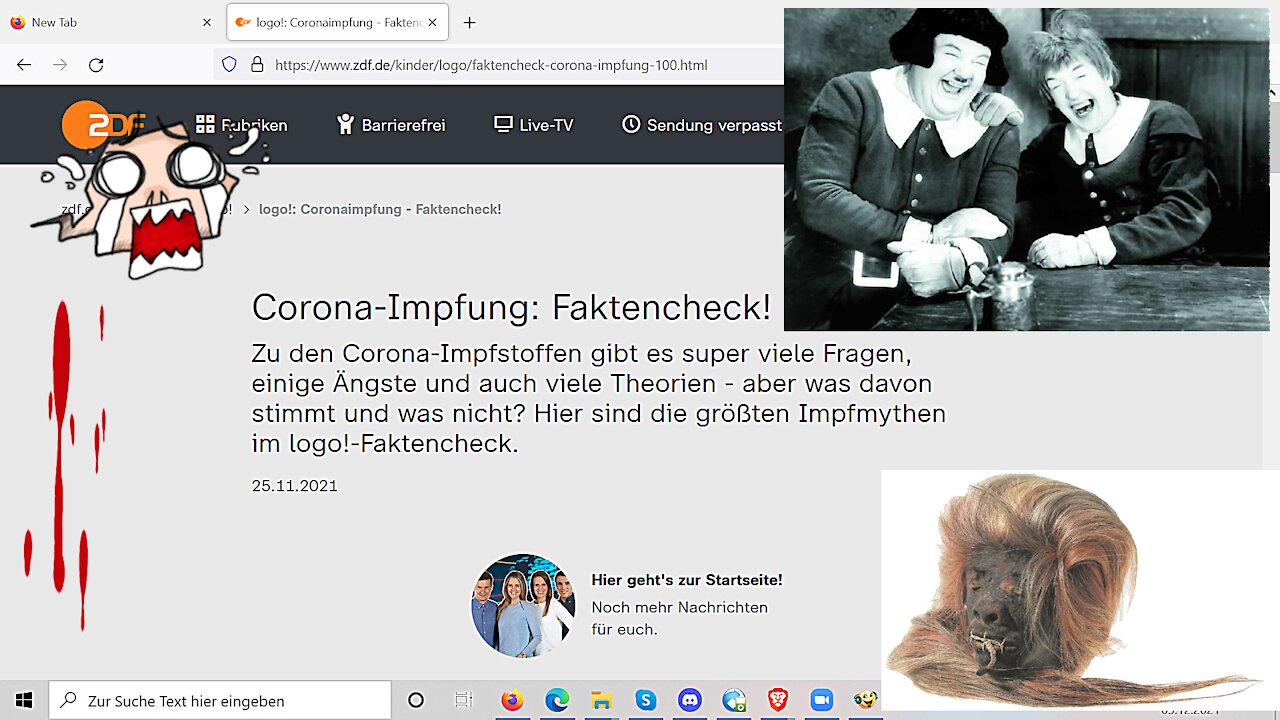Open File Explorer from the taskbar
Screen dimensions: 1280x720
(x=601, y=700)
